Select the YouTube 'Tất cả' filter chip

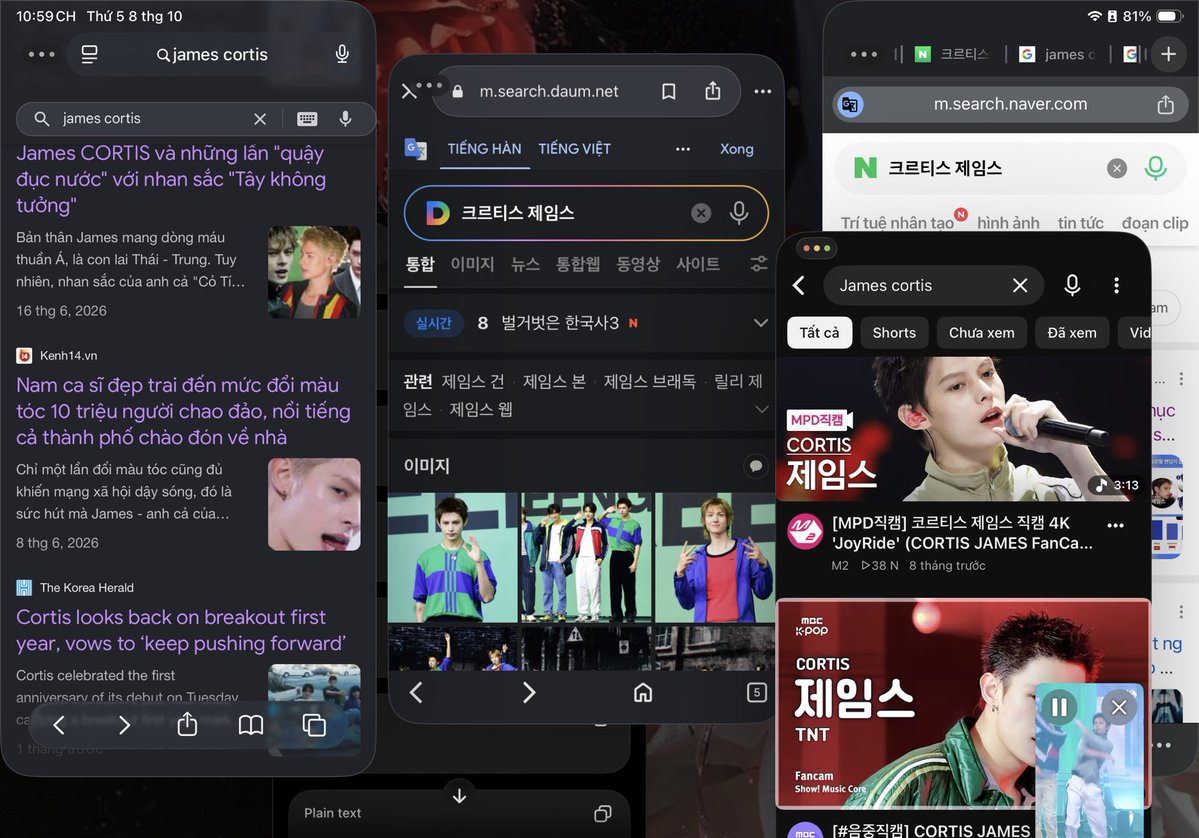click(x=819, y=333)
